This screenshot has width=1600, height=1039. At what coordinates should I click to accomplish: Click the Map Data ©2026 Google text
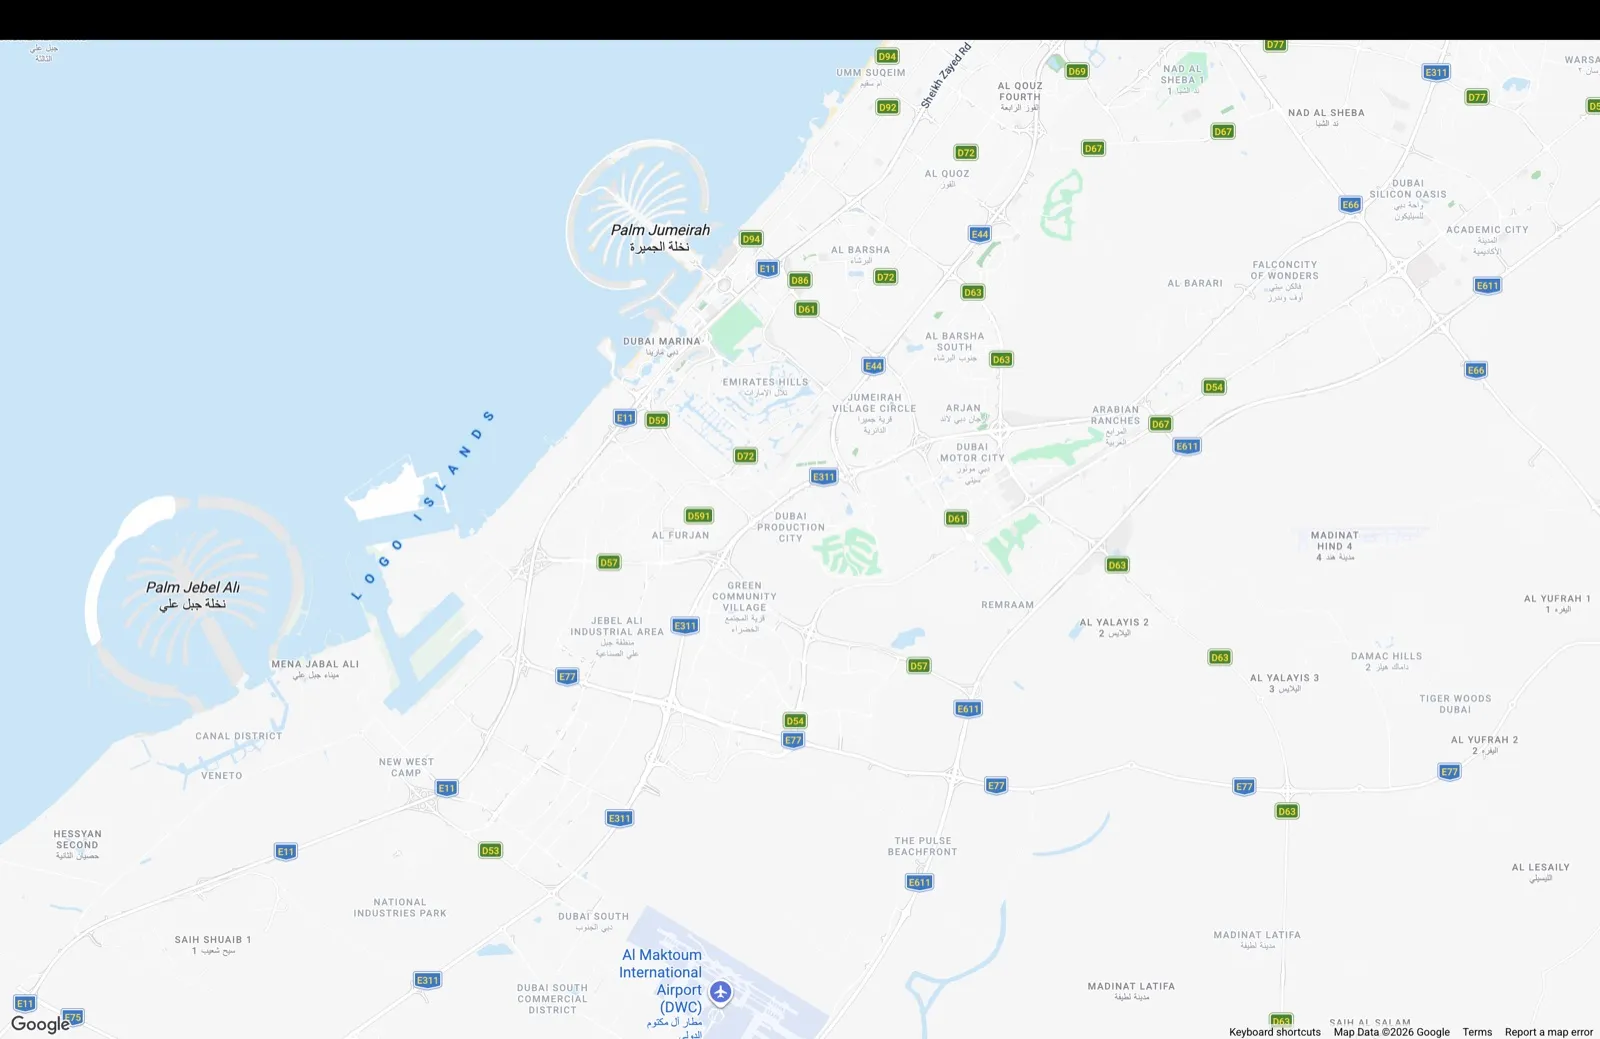tap(1392, 1032)
